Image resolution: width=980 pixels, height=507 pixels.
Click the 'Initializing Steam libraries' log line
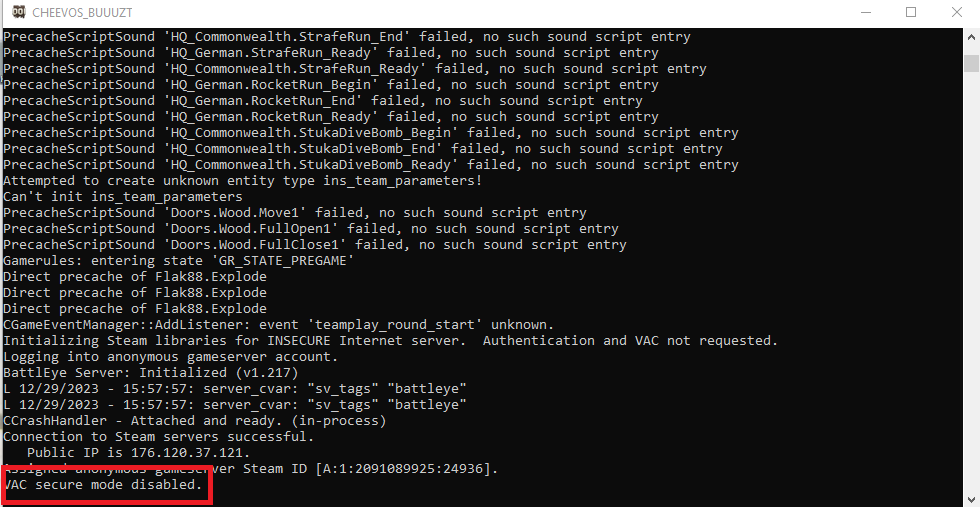390,341
